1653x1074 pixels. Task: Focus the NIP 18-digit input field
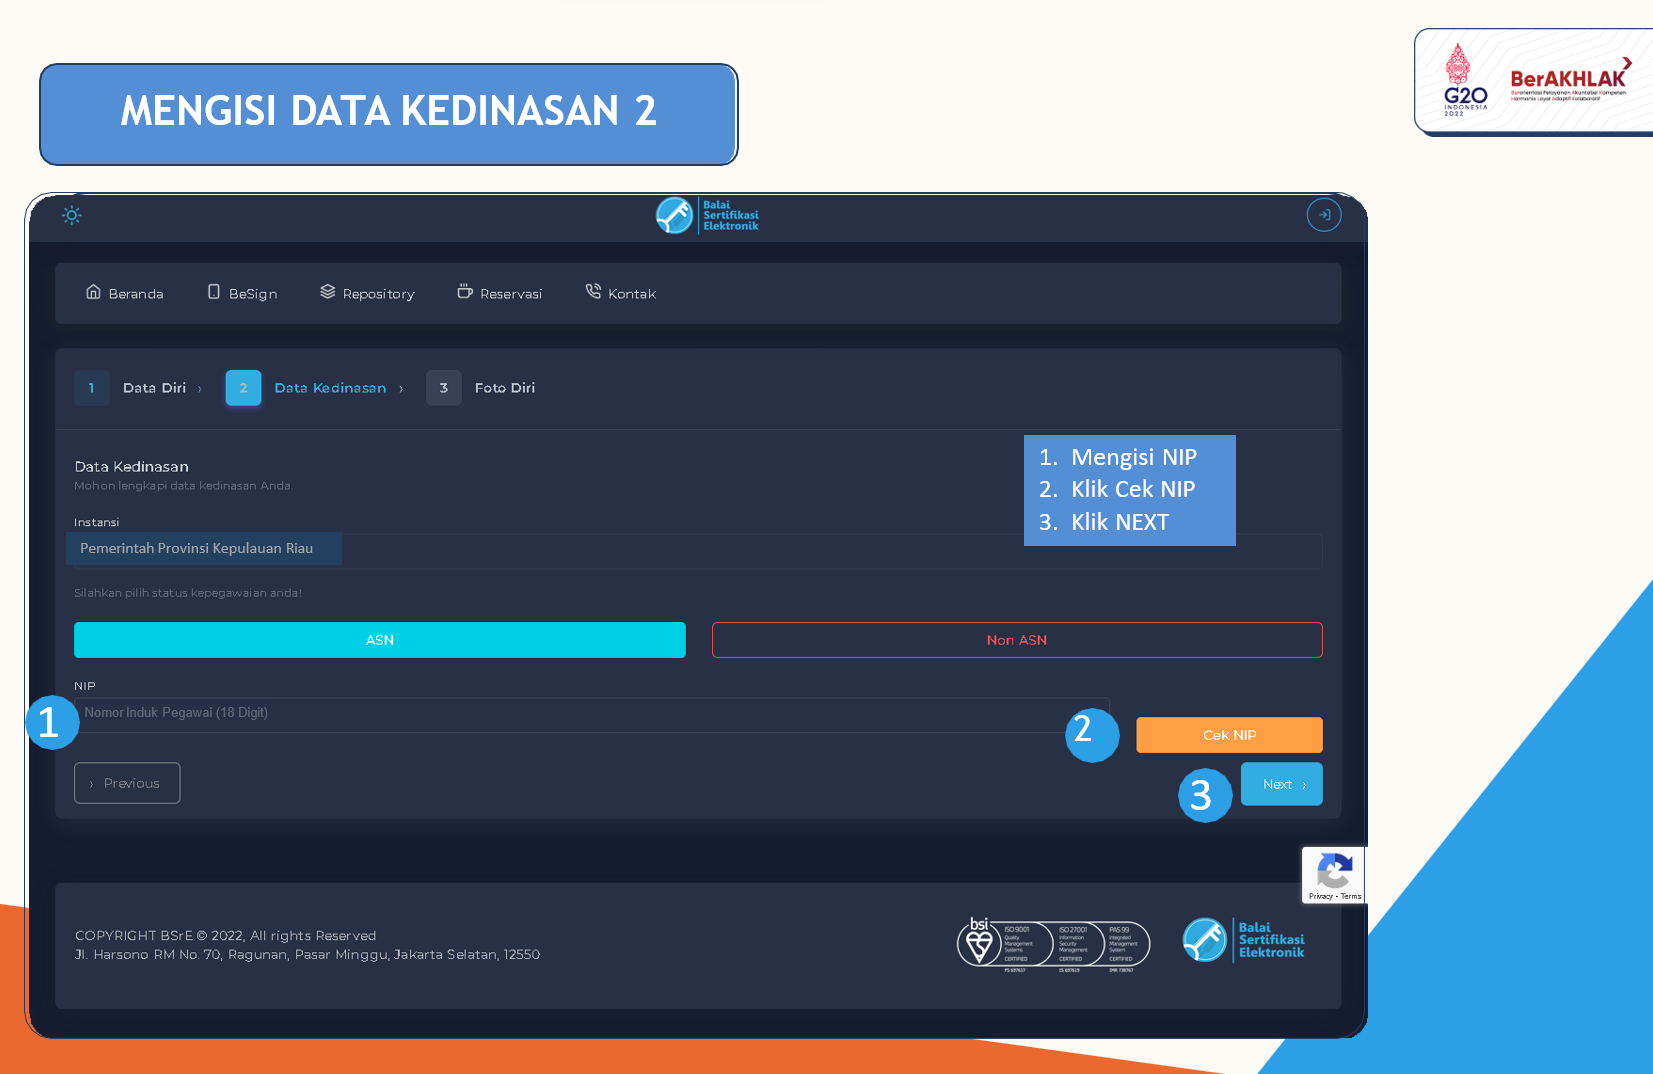point(590,714)
